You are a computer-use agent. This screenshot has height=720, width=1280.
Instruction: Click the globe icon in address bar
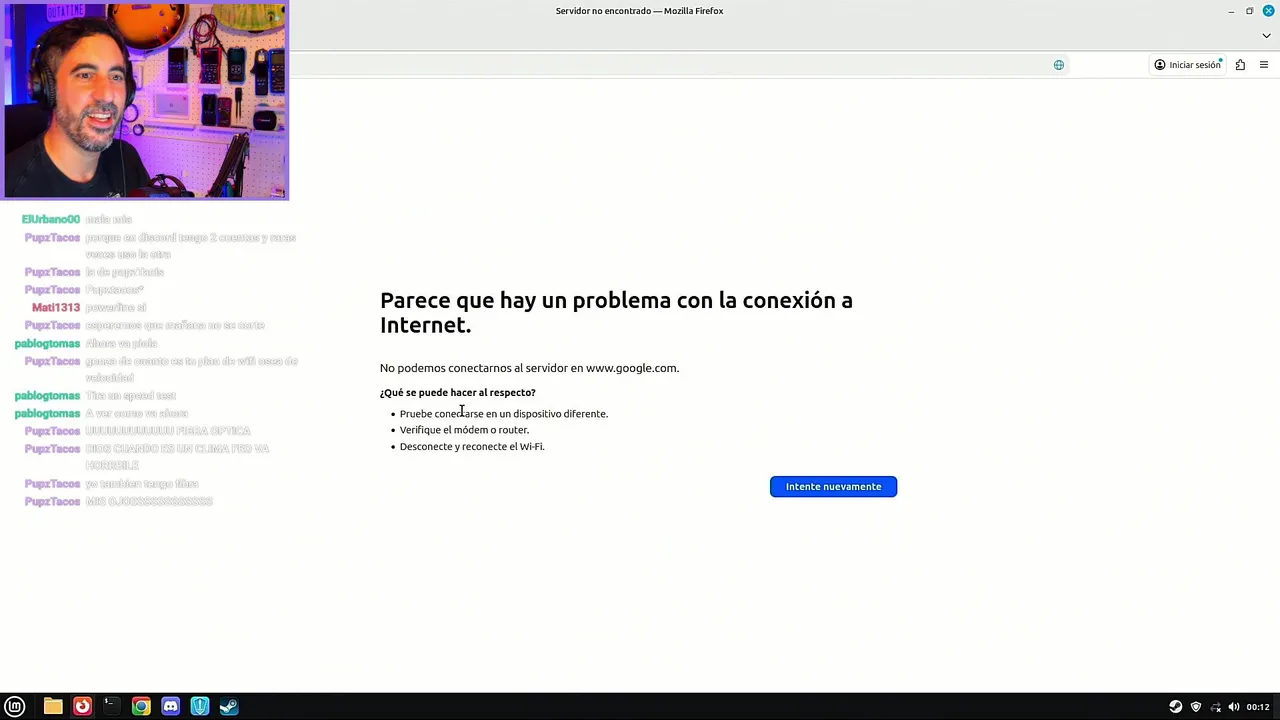pos(1059,65)
